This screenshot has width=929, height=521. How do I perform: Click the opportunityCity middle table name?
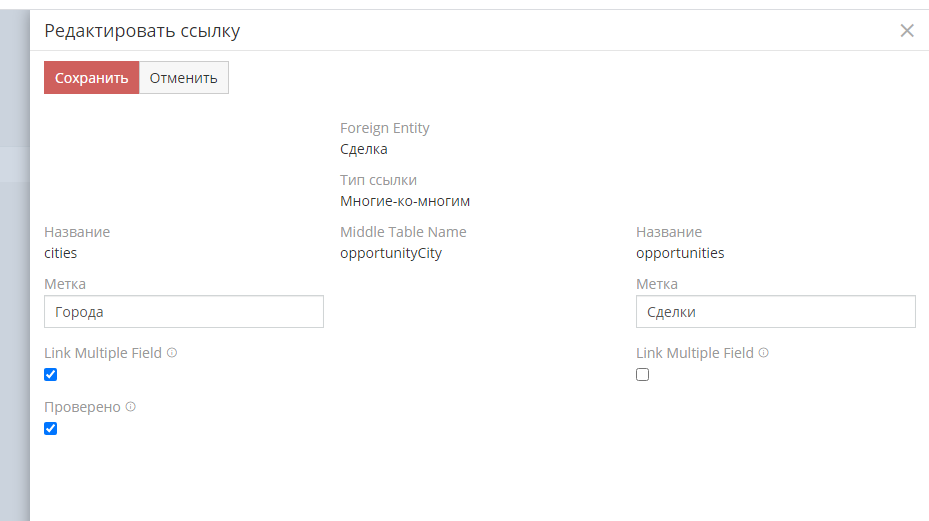pos(391,253)
